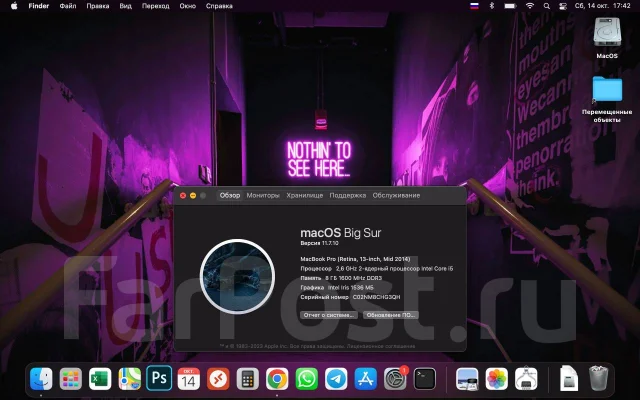
Task: Open the Trash in the Dock
Action: 598,379
